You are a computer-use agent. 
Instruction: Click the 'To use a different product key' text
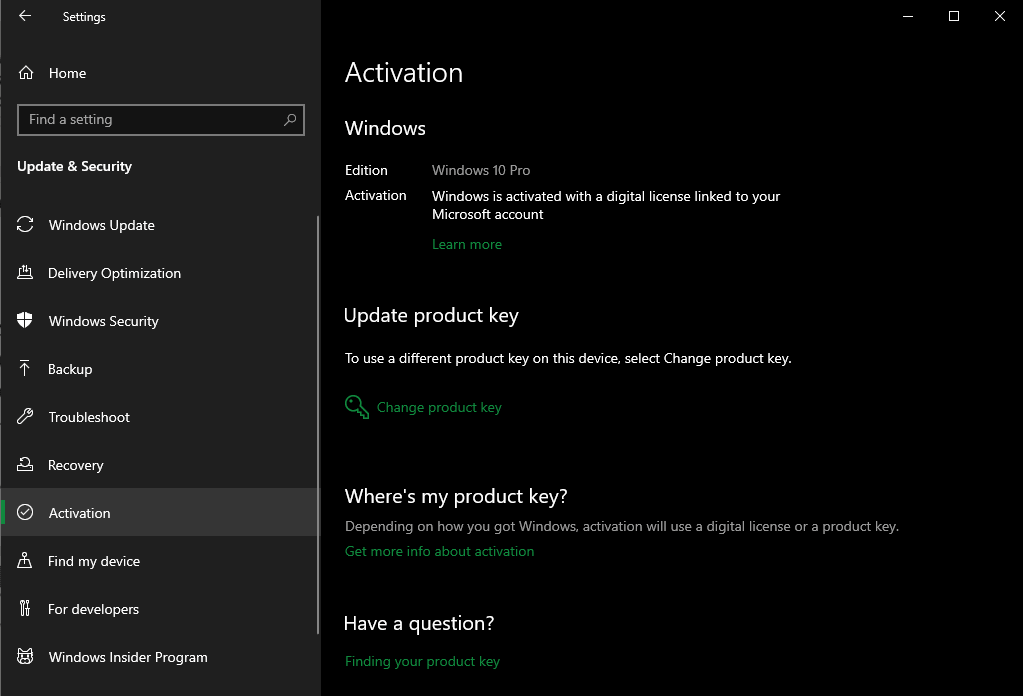[568, 358]
